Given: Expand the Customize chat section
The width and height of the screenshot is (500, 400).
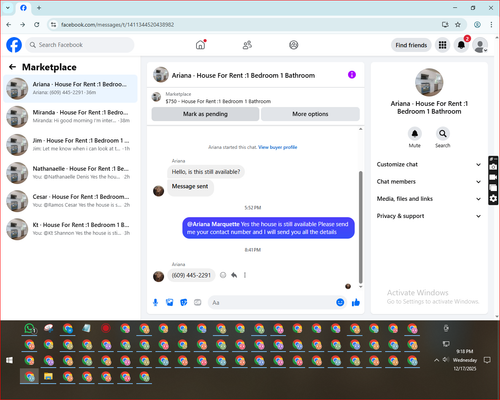Looking at the screenshot, I should pyautogui.click(x=429, y=164).
